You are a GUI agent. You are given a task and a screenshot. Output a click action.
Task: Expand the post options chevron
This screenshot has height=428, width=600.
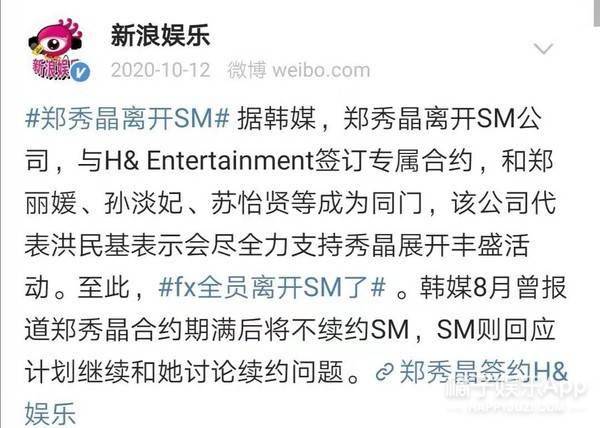[543, 49]
